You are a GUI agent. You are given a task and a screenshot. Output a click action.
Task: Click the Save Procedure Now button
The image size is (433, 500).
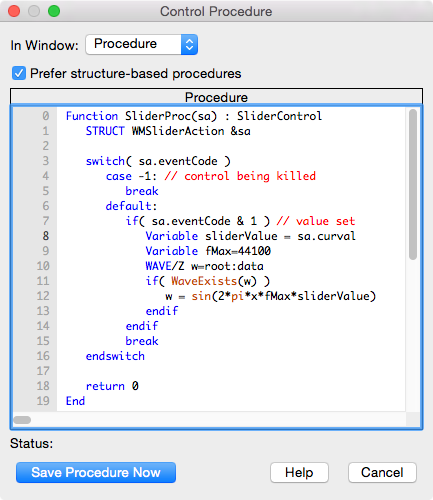pos(96,472)
